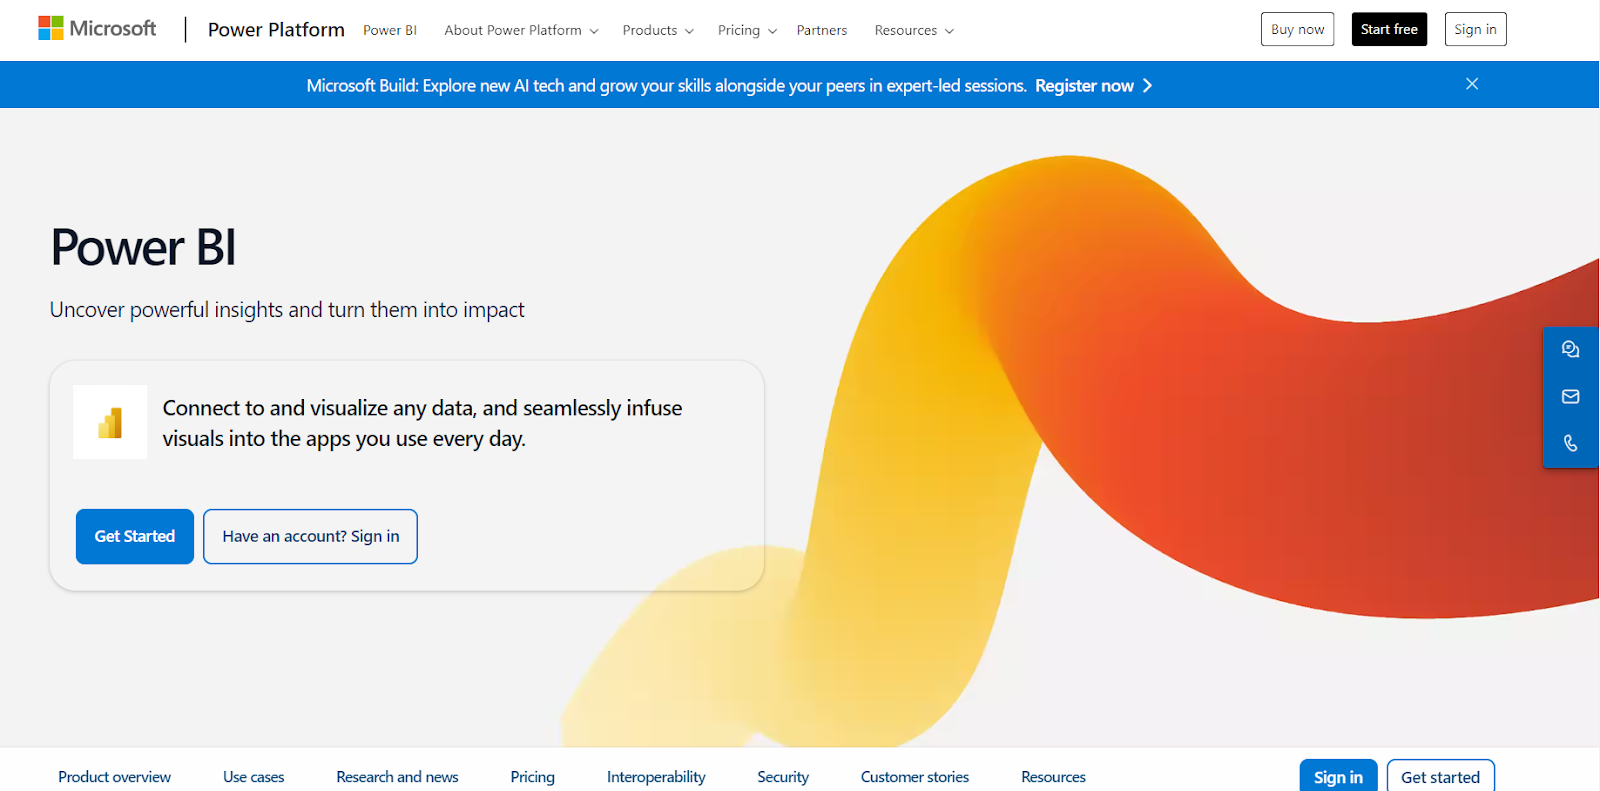Open Partners in the top navigation
This screenshot has width=1600, height=791.
coord(822,30)
